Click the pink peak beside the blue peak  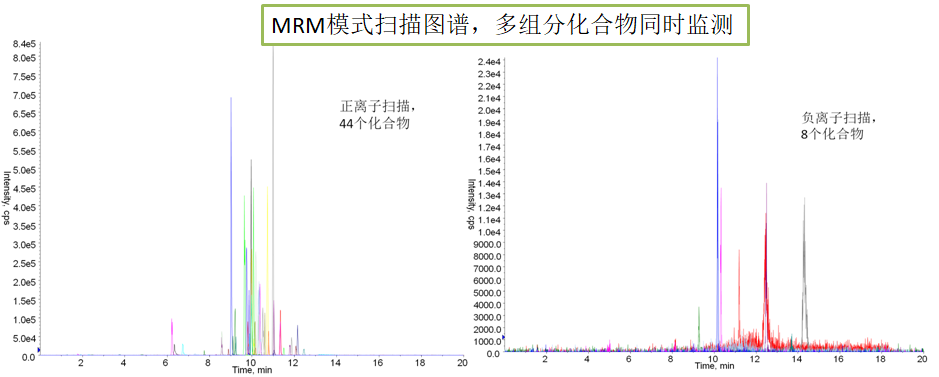(x=722, y=269)
